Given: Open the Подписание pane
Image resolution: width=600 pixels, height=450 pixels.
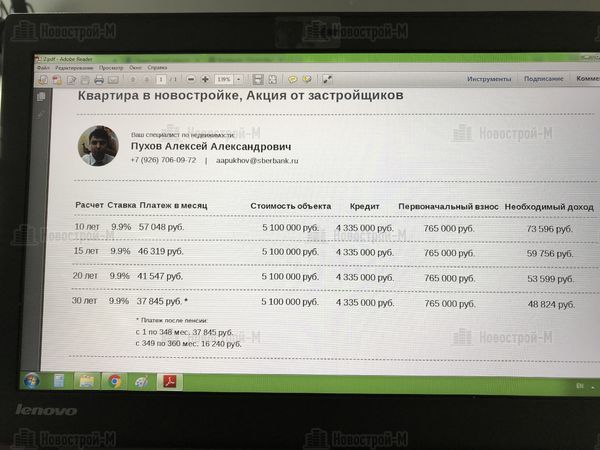Looking at the screenshot, I should point(542,78).
